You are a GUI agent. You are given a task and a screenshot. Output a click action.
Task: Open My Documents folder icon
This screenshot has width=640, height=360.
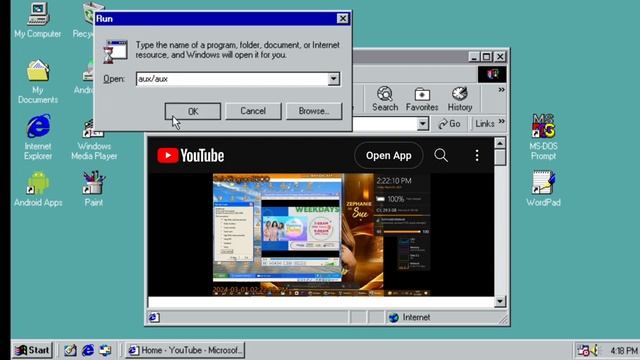click(x=38, y=82)
